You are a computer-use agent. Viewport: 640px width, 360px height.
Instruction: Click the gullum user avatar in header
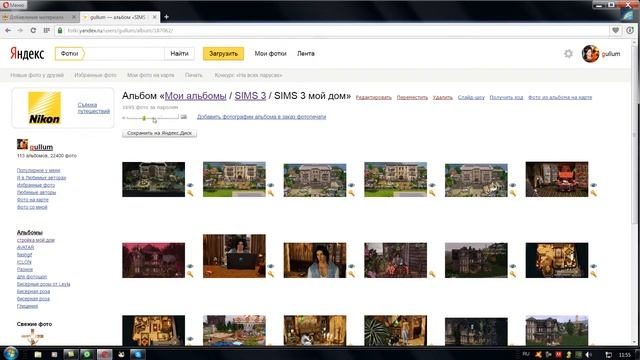pyautogui.click(x=590, y=53)
